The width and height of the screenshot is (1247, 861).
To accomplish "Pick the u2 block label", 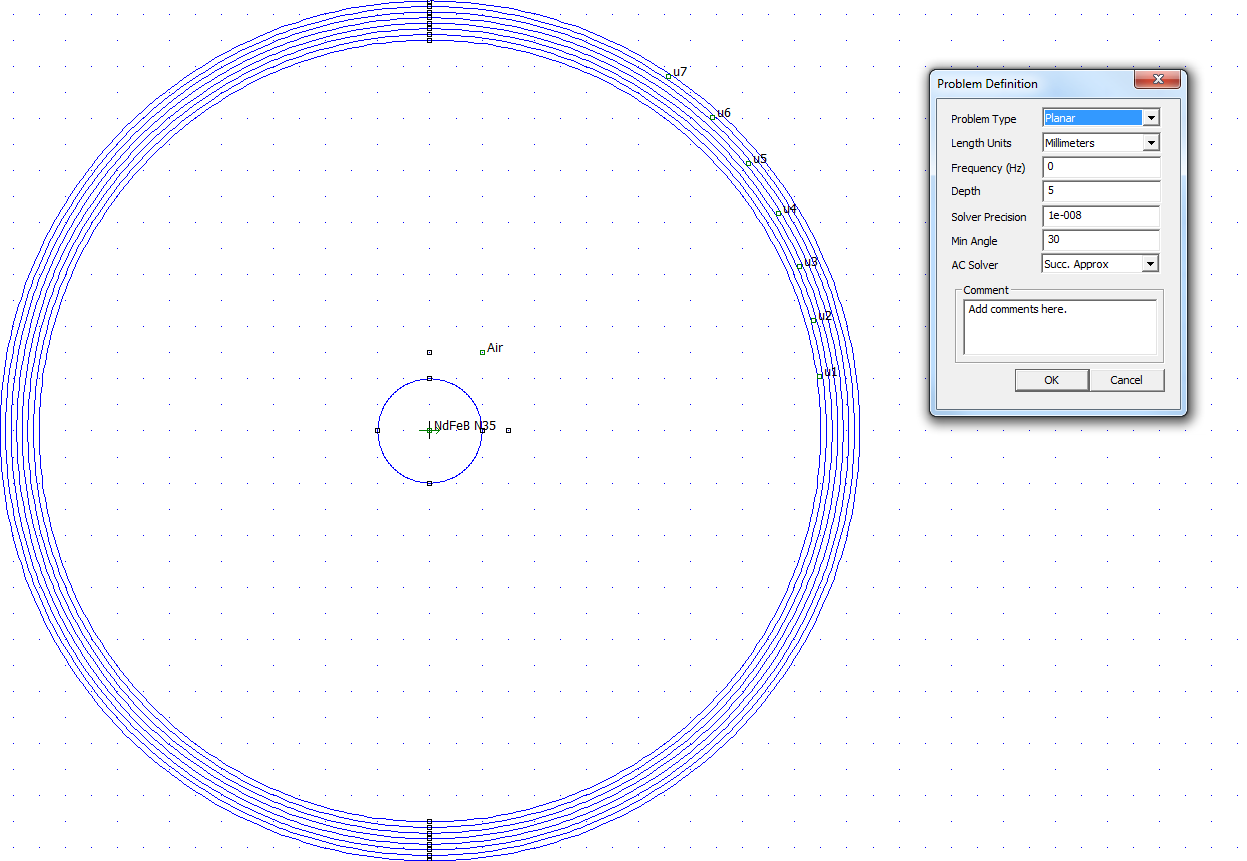I will tap(814, 320).
